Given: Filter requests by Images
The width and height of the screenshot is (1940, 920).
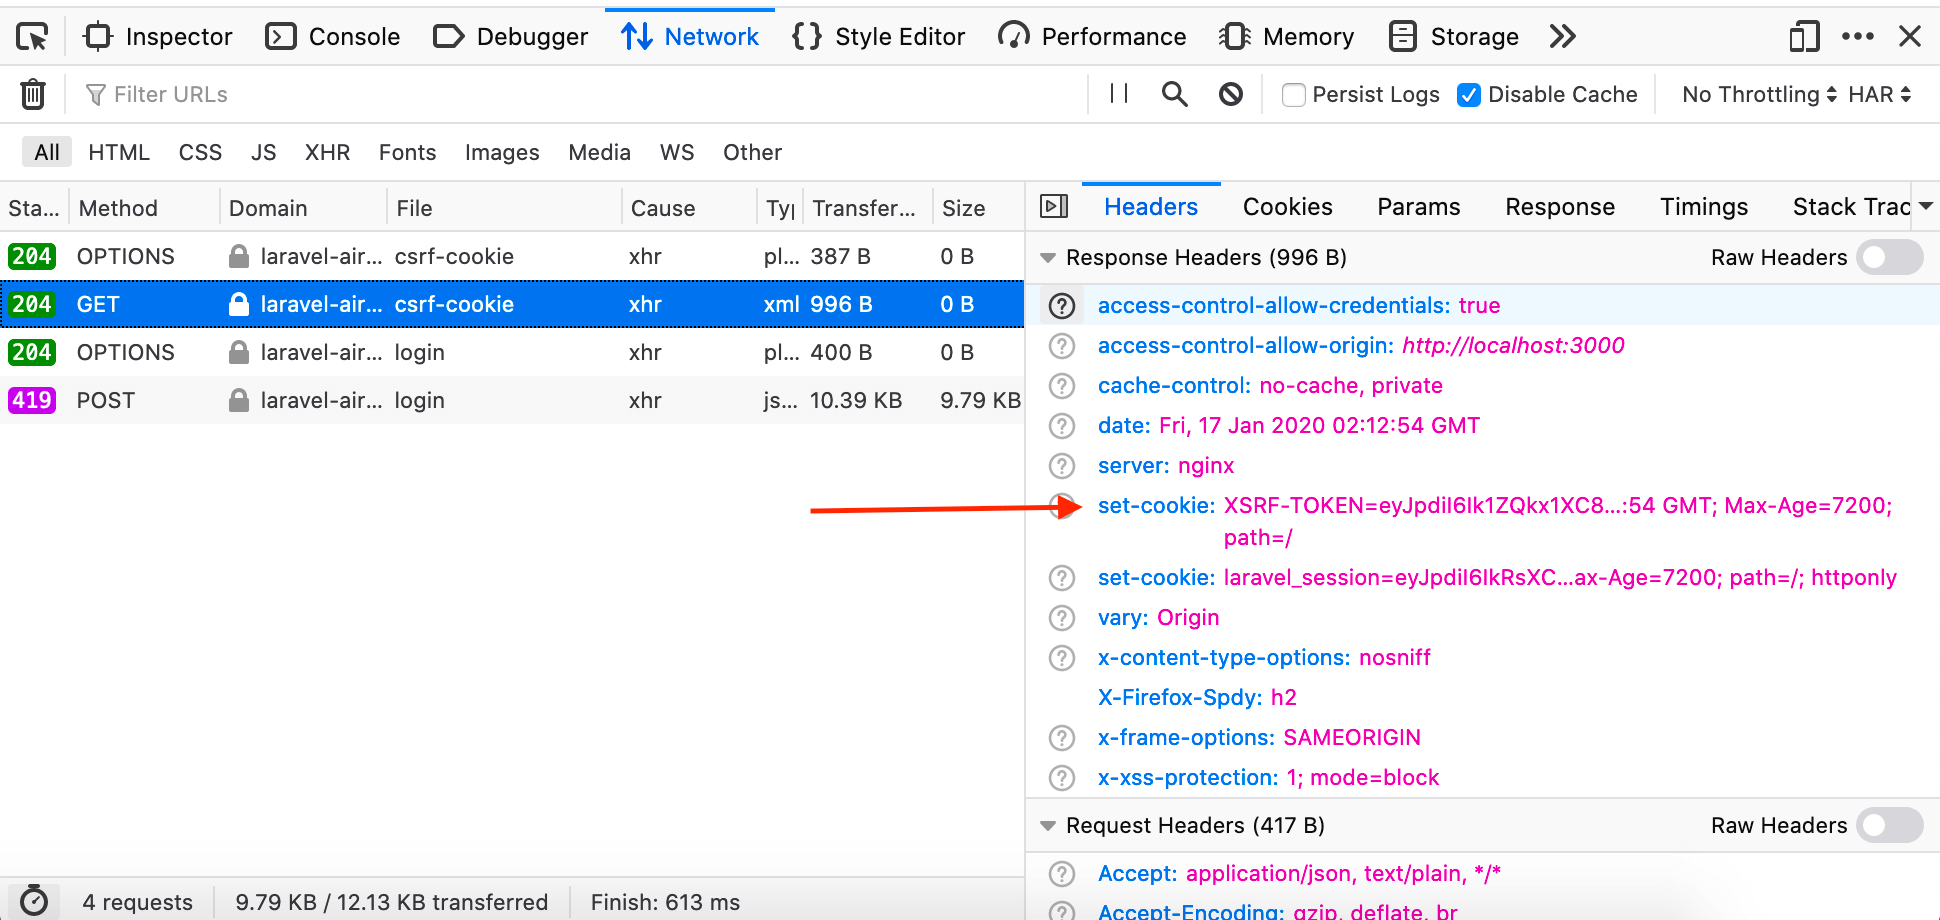Looking at the screenshot, I should pos(502,152).
